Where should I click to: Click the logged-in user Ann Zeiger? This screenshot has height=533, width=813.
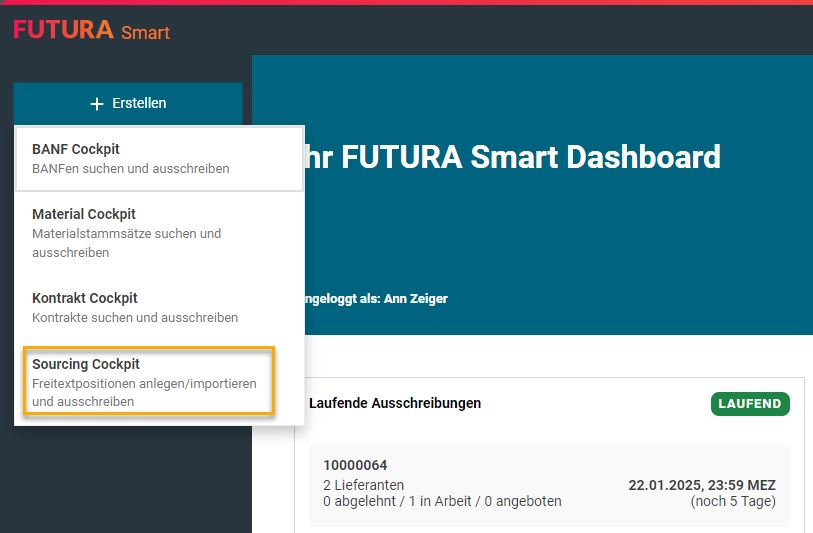click(416, 299)
